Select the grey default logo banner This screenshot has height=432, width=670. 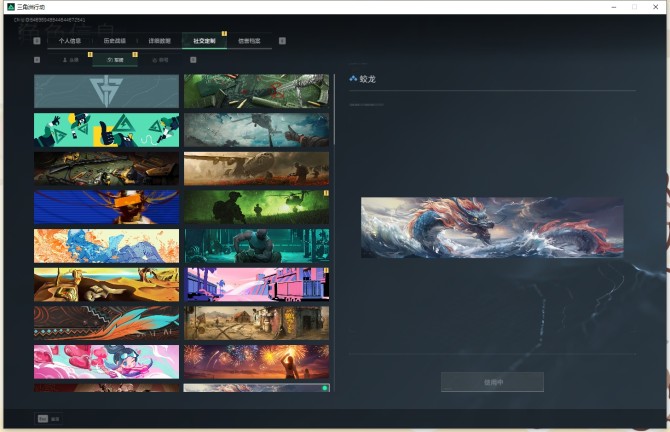106,91
